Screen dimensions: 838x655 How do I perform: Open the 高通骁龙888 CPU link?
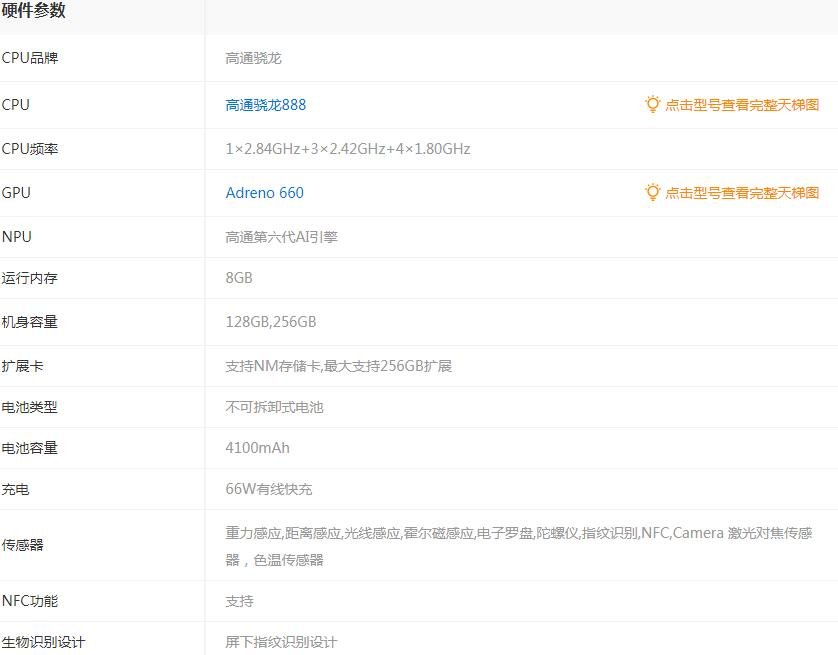[266, 105]
